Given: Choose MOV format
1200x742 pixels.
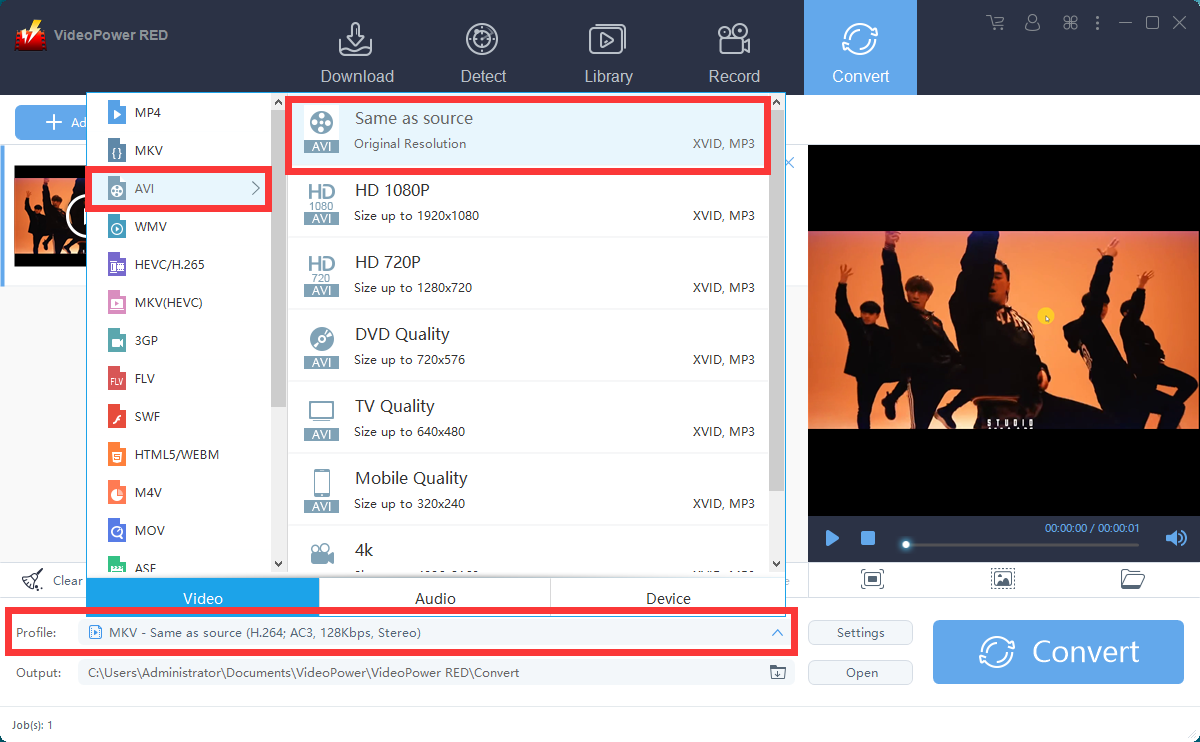Looking at the screenshot, I should pos(179,531).
